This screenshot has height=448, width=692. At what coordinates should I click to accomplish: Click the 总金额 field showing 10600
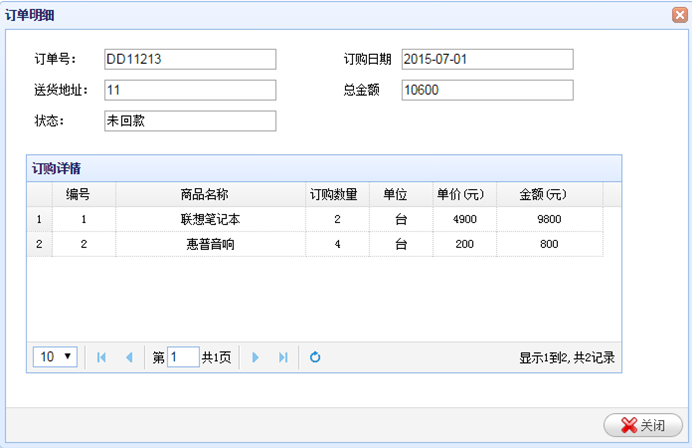click(488, 90)
